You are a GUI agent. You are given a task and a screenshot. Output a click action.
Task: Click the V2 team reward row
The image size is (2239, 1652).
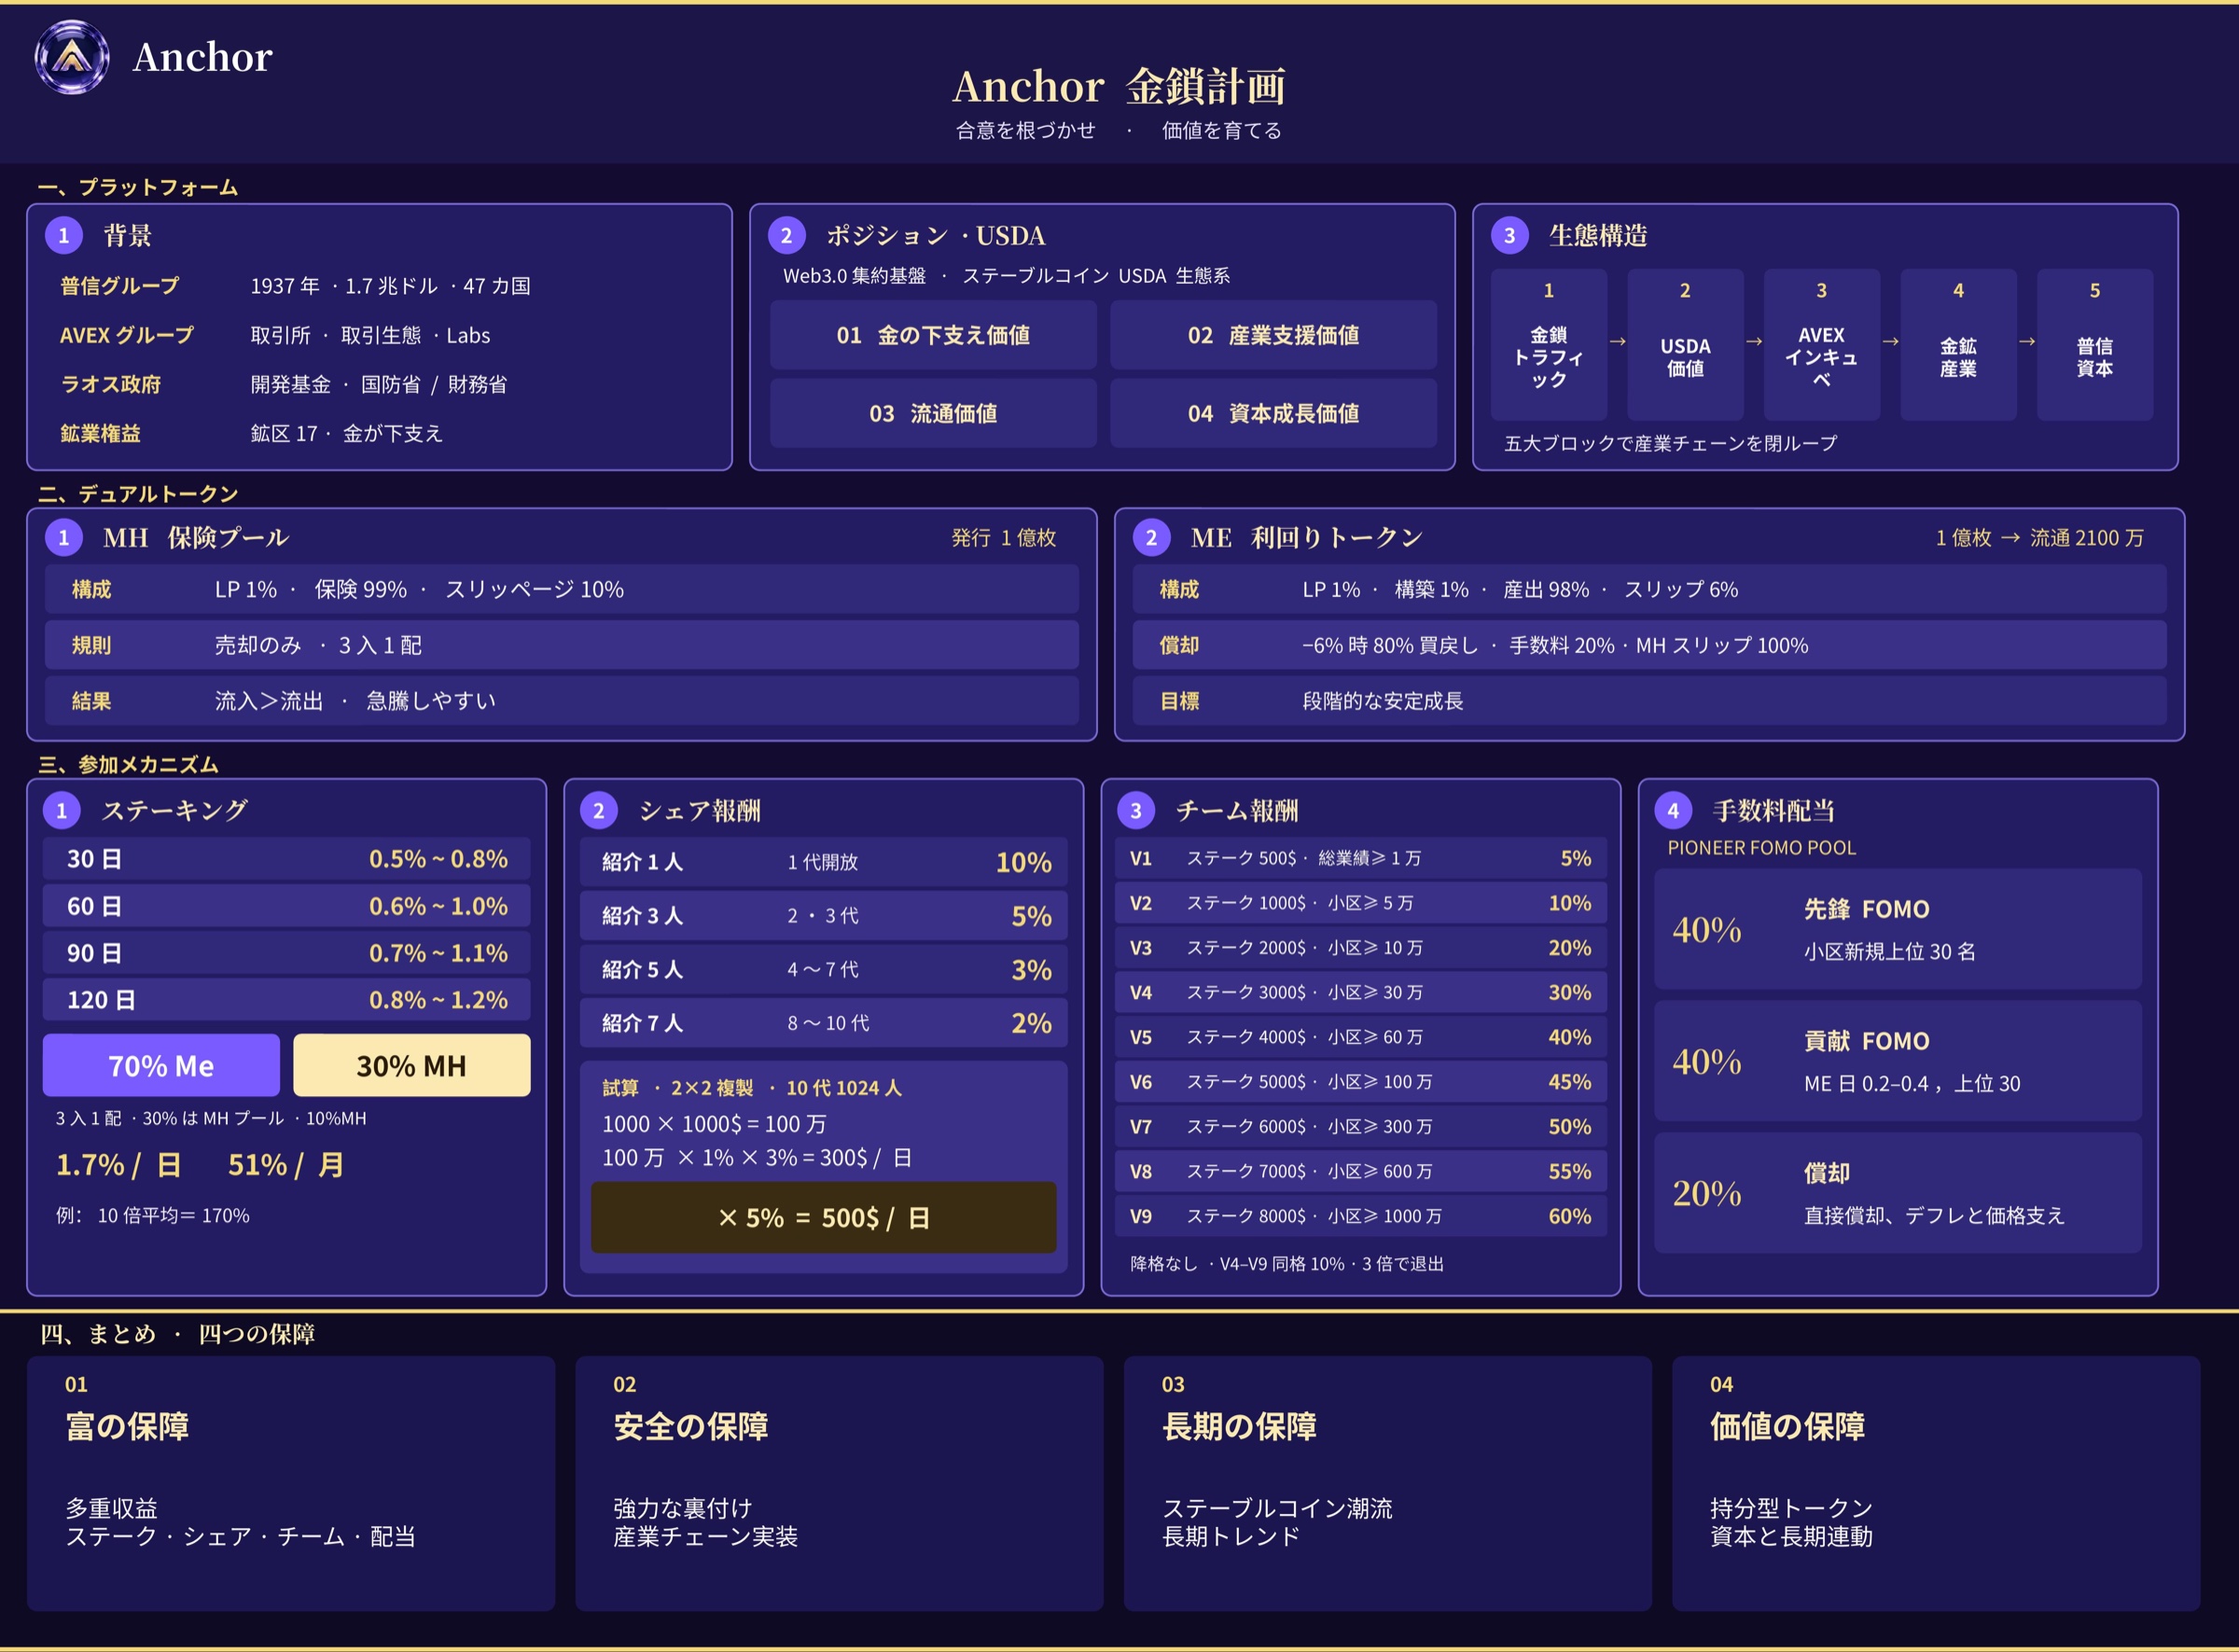pyautogui.click(x=1360, y=903)
